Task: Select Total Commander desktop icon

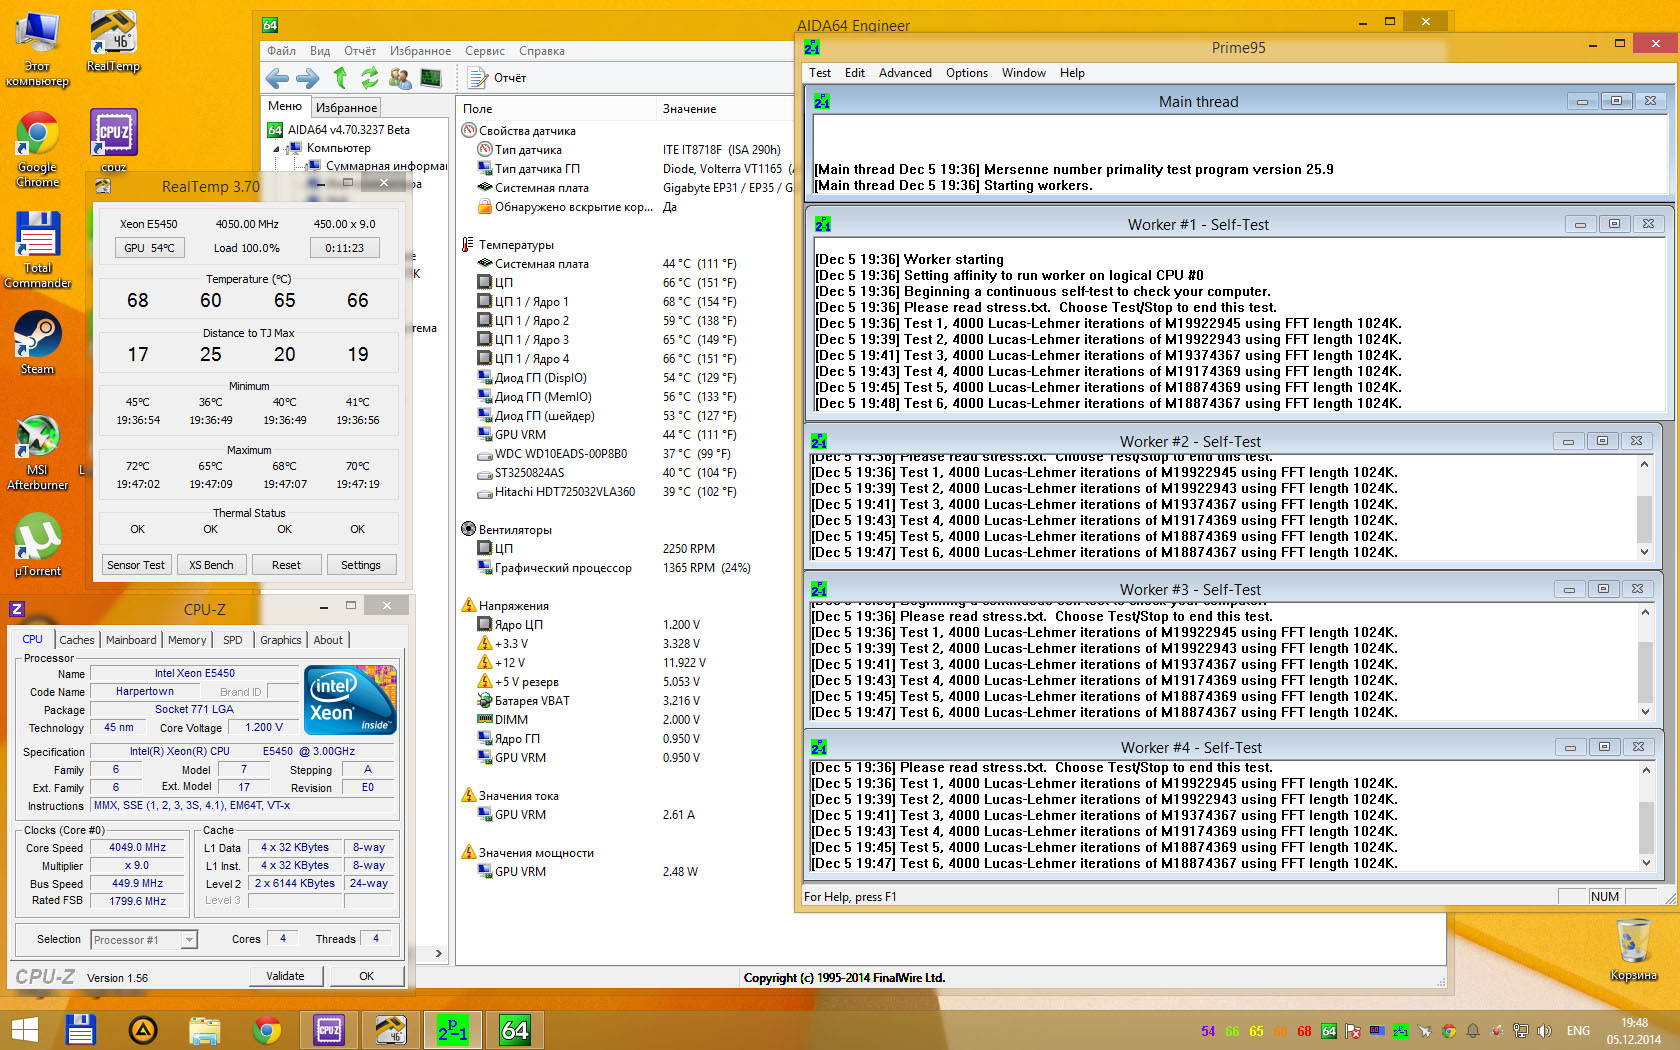Action: pos(37,250)
